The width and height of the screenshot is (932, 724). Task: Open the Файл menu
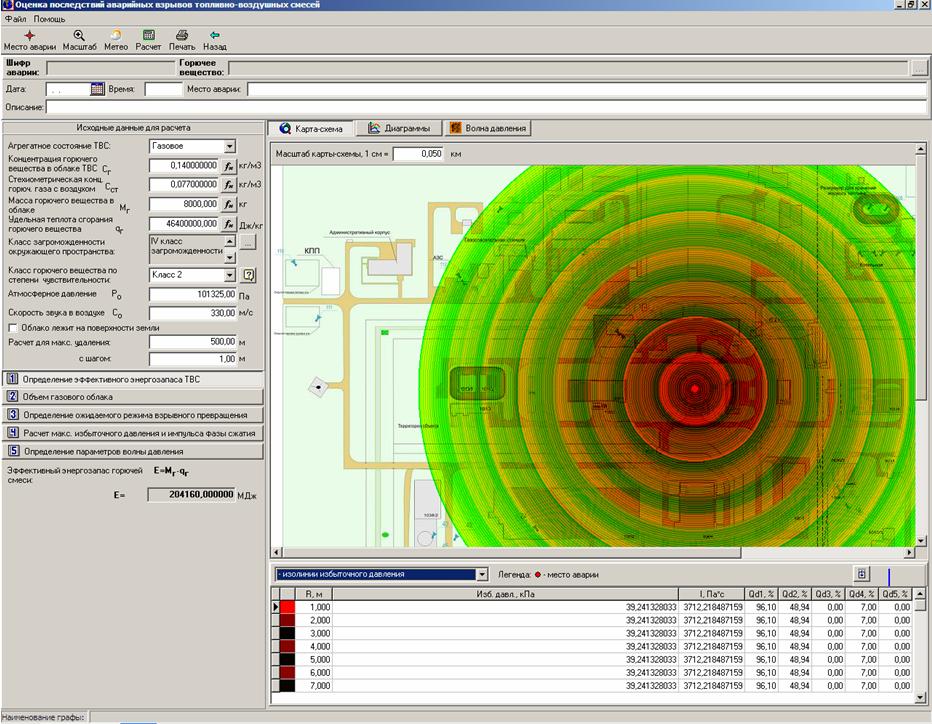click(x=15, y=19)
